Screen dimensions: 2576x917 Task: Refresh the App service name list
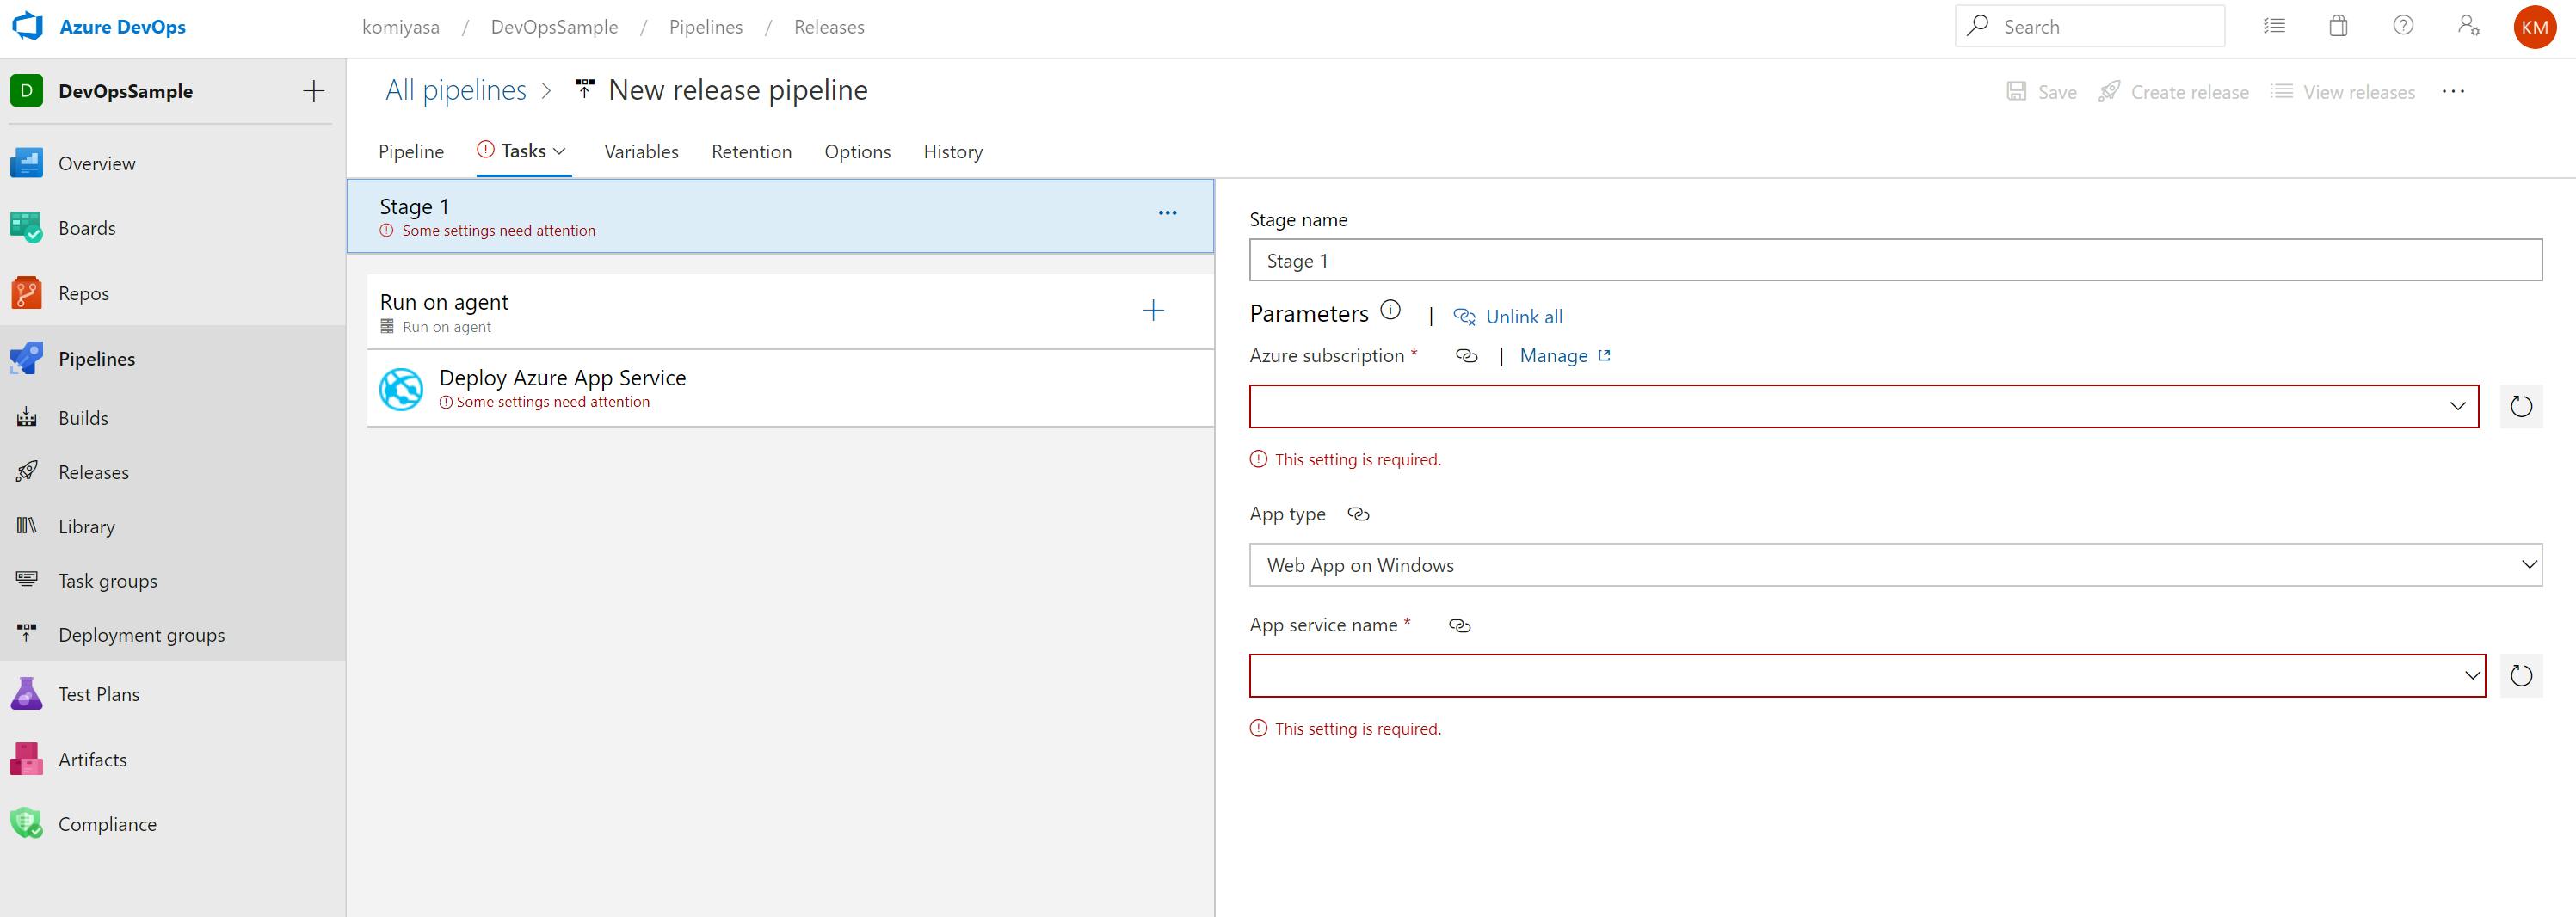pyautogui.click(x=2521, y=676)
